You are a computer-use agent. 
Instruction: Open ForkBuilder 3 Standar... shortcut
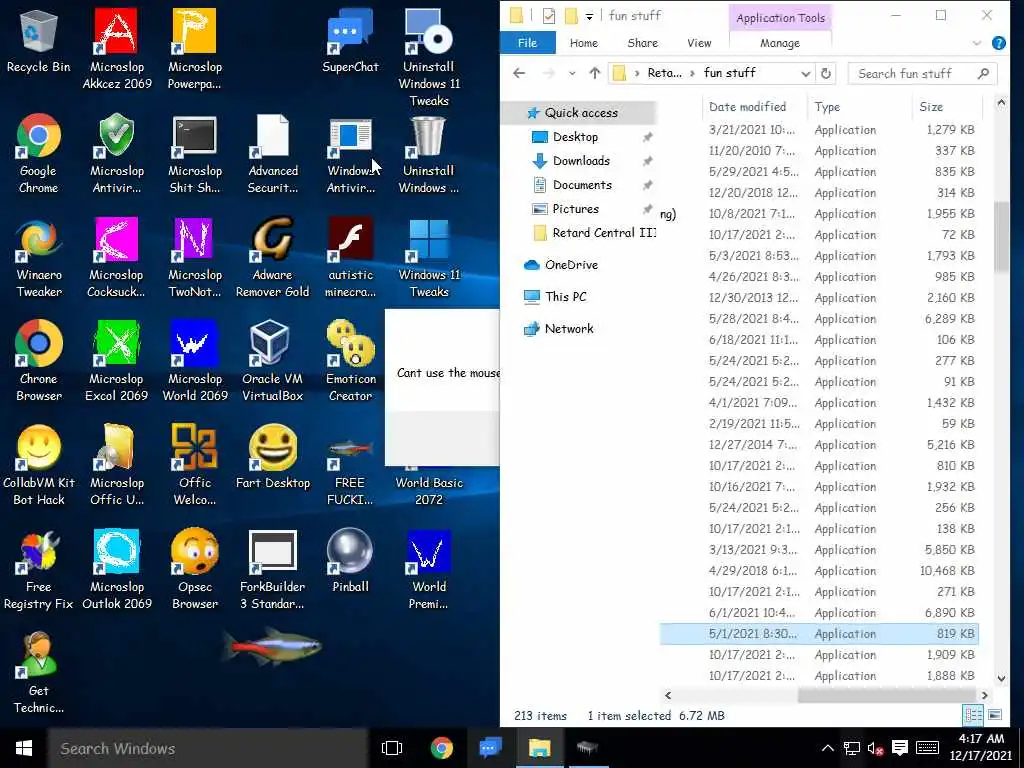[273, 569]
